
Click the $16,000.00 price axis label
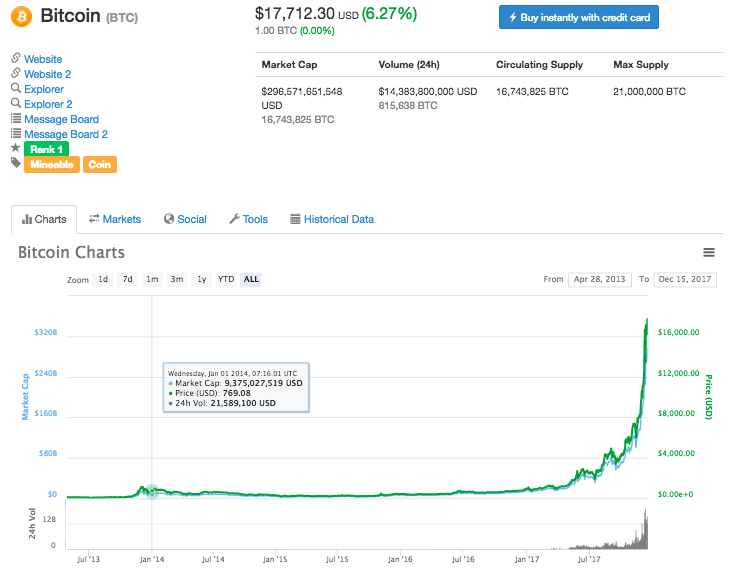pyautogui.click(x=679, y=332)
